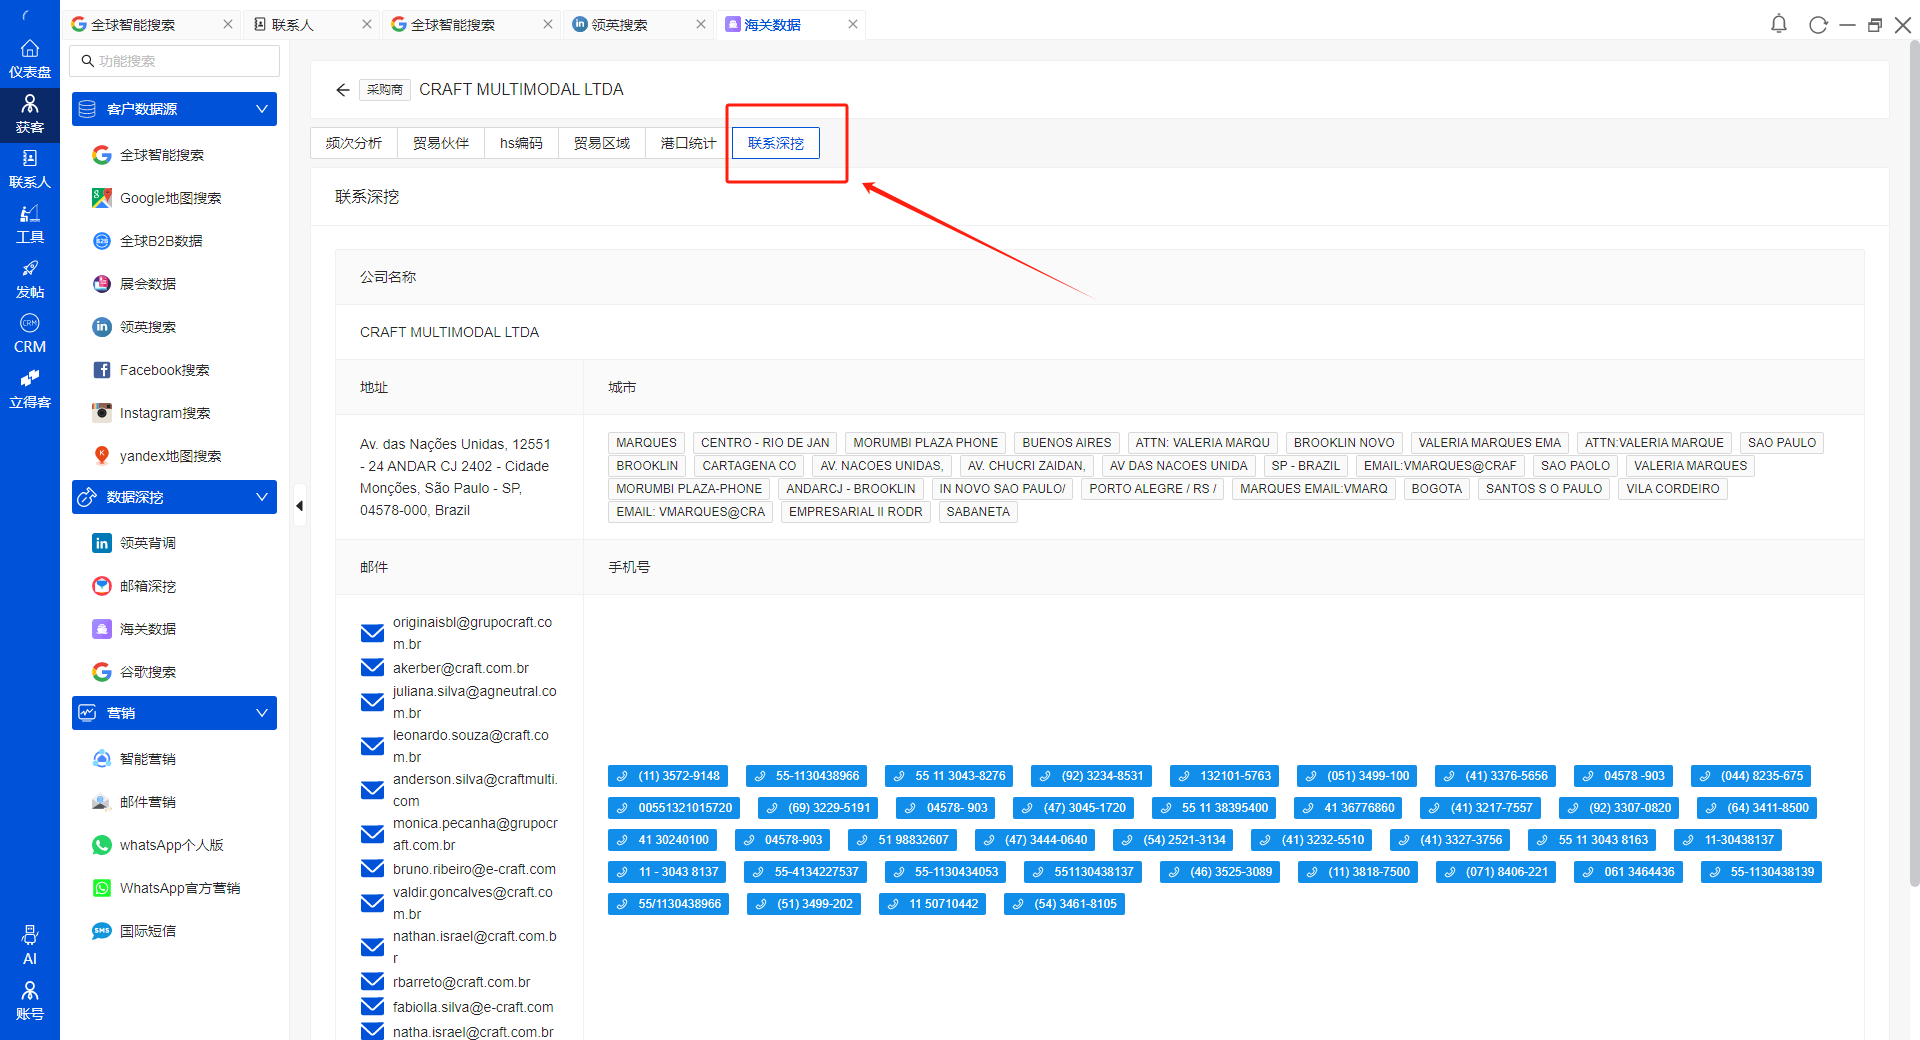Close the 领英搜索 tab
The image size is (1920, 1040).
701,24
